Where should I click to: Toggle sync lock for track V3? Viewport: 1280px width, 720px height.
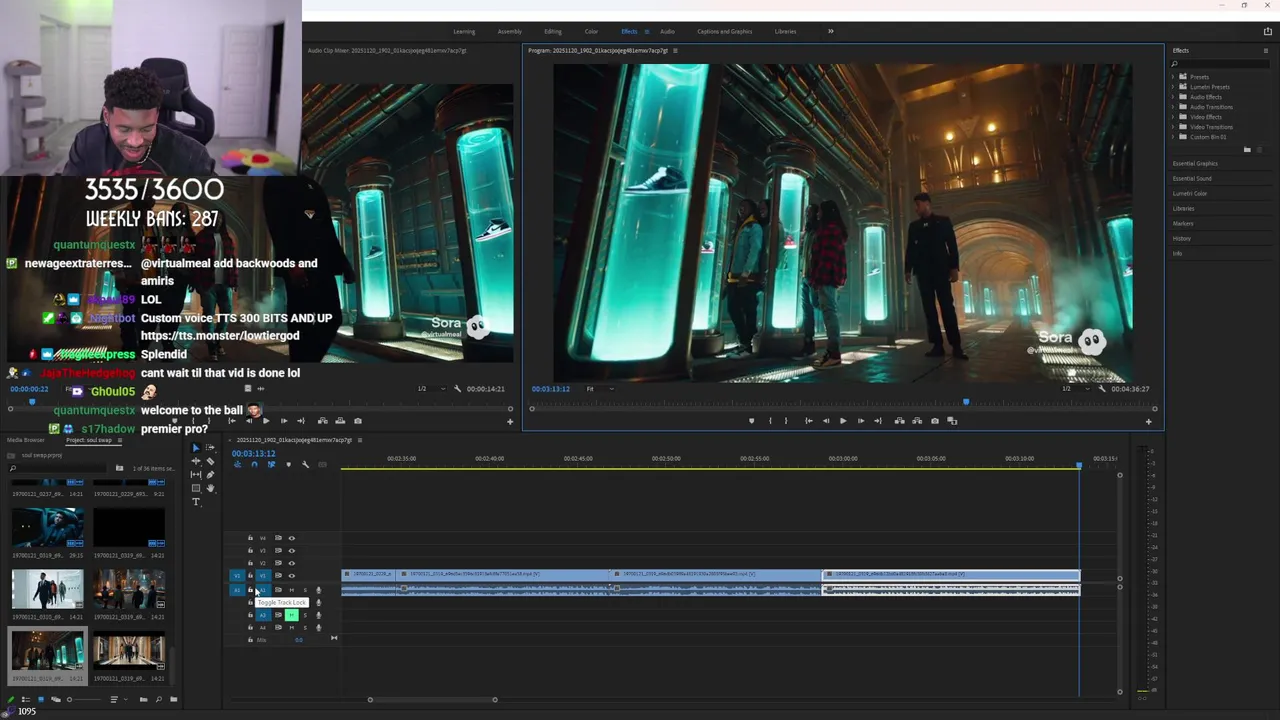point(278,551)
